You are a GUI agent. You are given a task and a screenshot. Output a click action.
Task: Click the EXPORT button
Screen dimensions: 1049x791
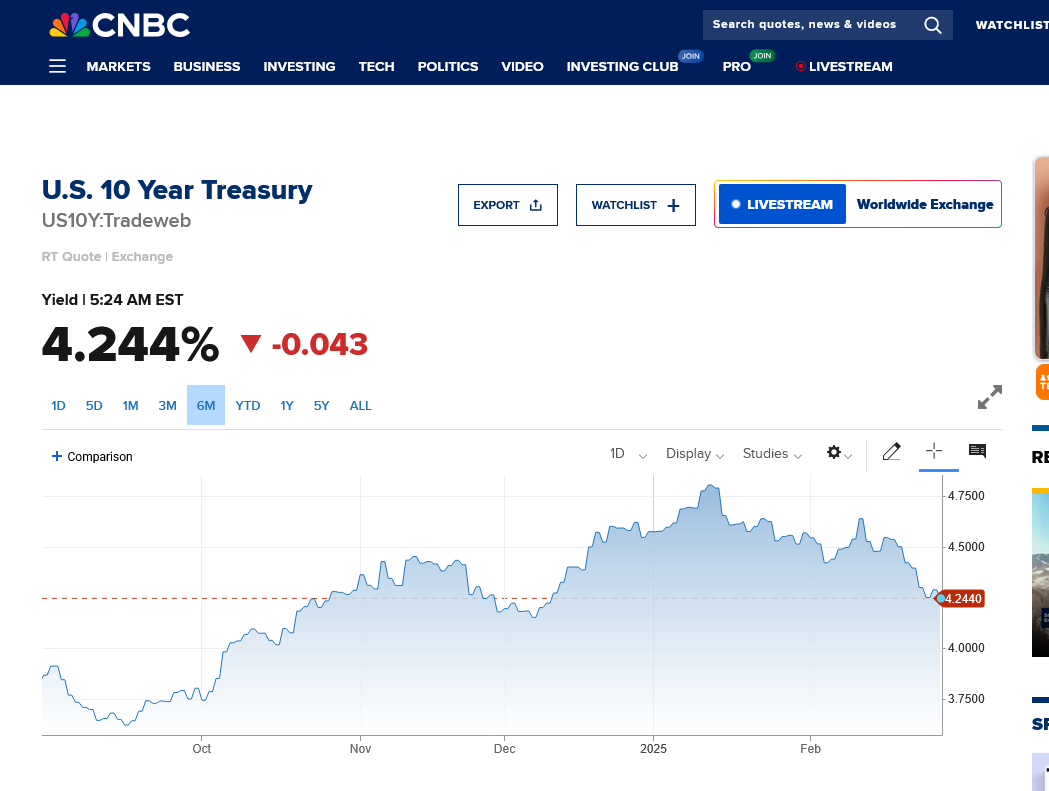click(508, 205)
